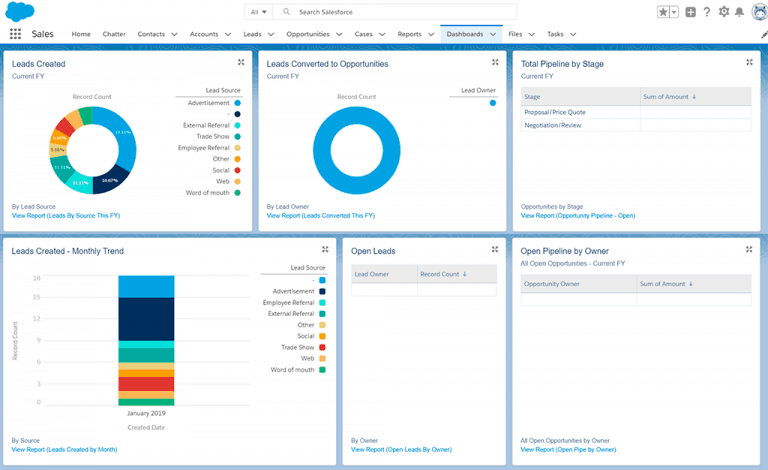
Task: Select the Proposal/Price Quote stage row
Action: tap(636, 112)
